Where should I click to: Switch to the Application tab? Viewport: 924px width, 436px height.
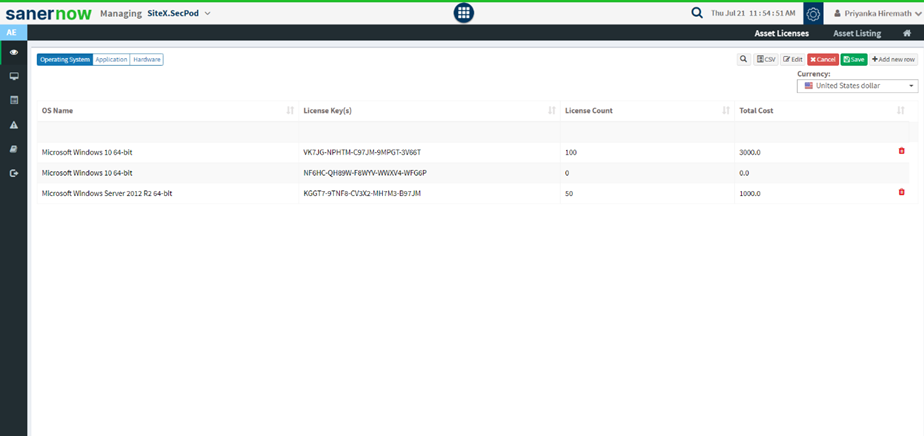pos(111,60)
